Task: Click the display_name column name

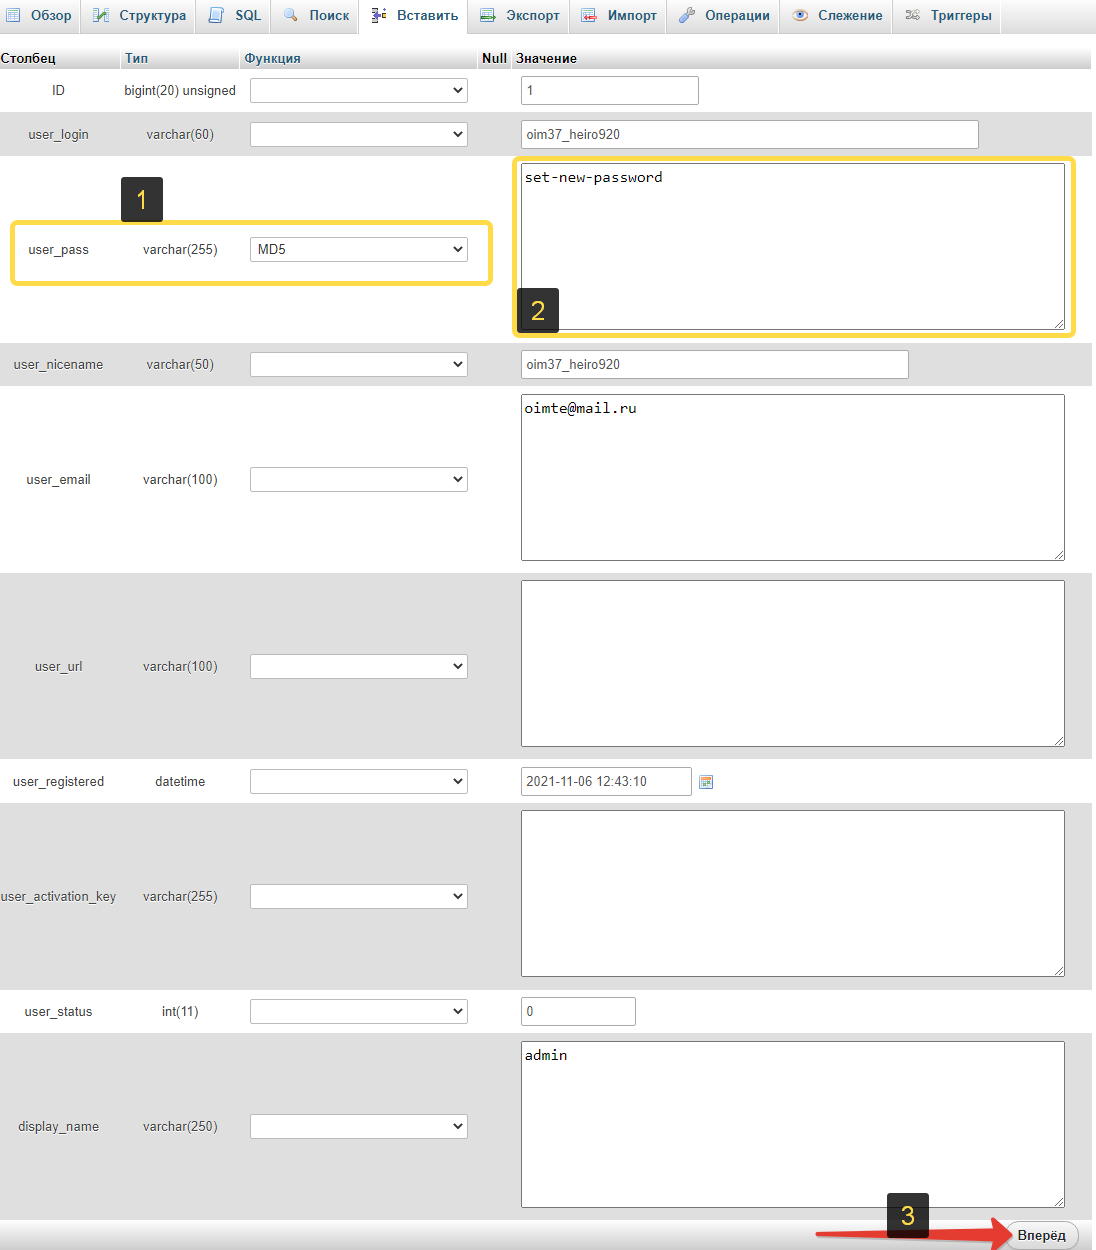Action: tap(58, 1127)
